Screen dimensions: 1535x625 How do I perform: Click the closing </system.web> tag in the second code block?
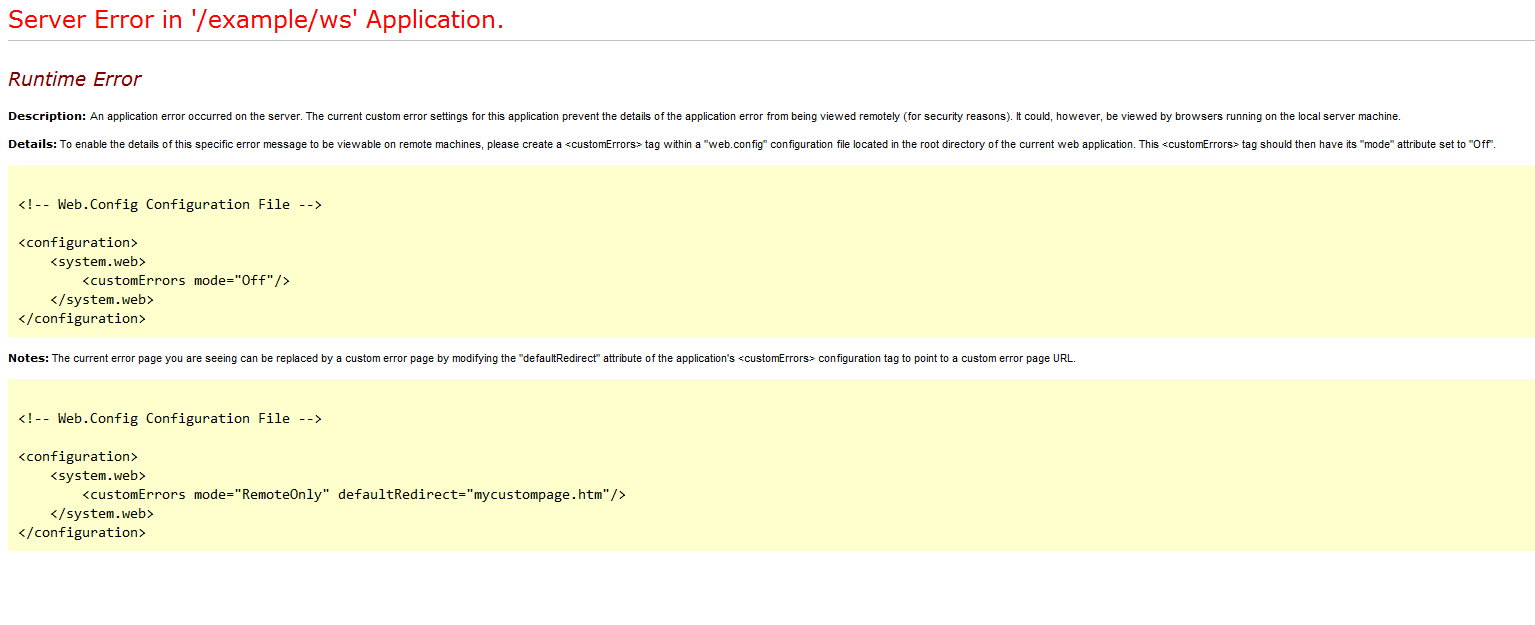pyautogui.click(x=102, y=513)
